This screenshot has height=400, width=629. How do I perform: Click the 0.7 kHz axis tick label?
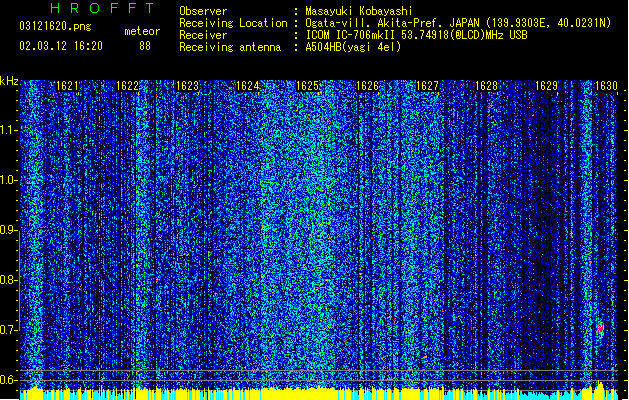pos(8,330)
